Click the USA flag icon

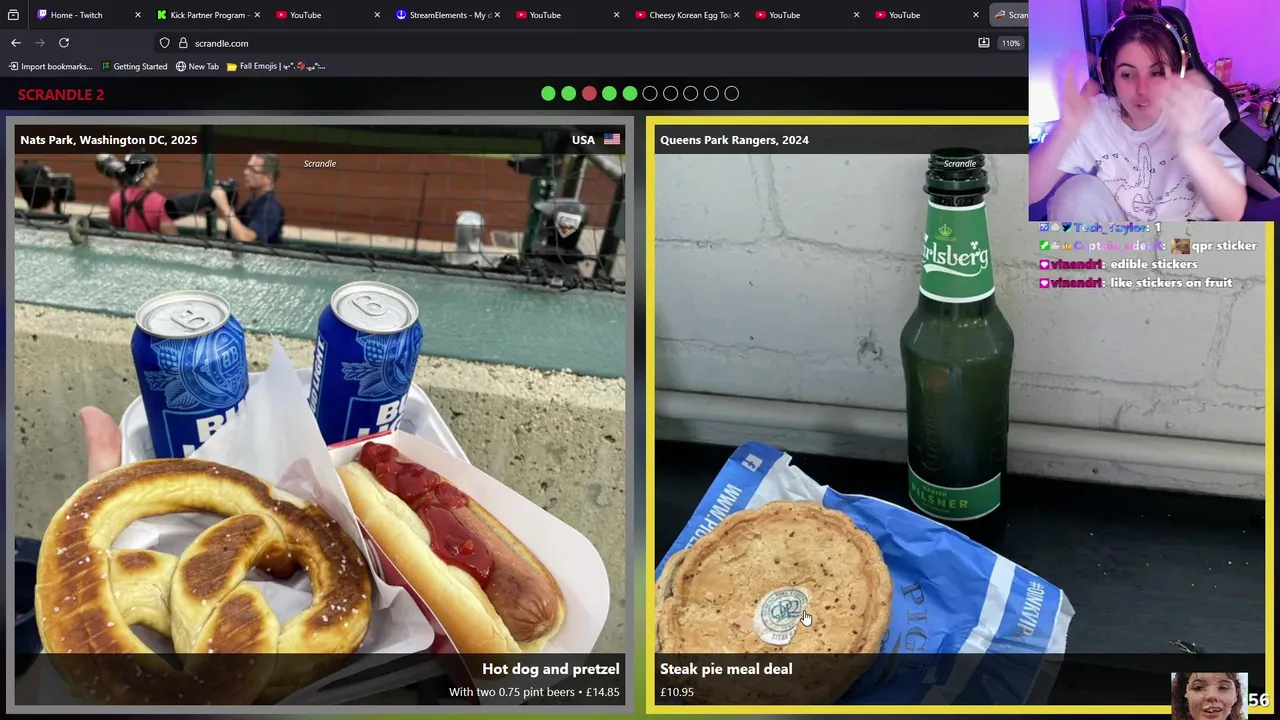pyautogui.click(x=612, y=140)
